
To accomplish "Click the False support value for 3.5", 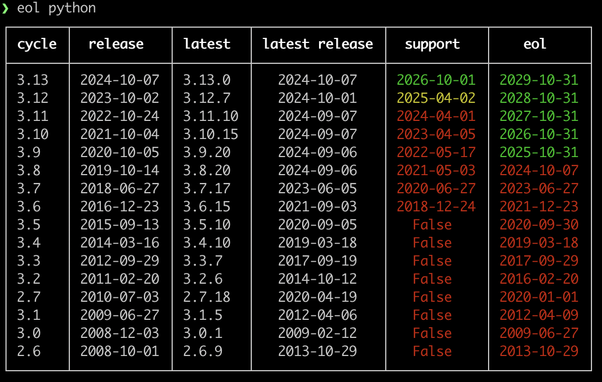I will click(x=432, y=225).
